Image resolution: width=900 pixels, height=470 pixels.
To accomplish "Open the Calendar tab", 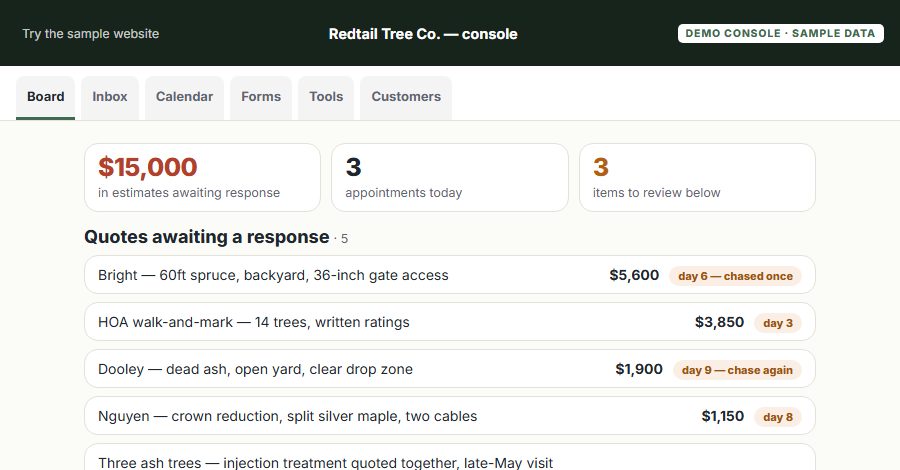I will [184, 97].
